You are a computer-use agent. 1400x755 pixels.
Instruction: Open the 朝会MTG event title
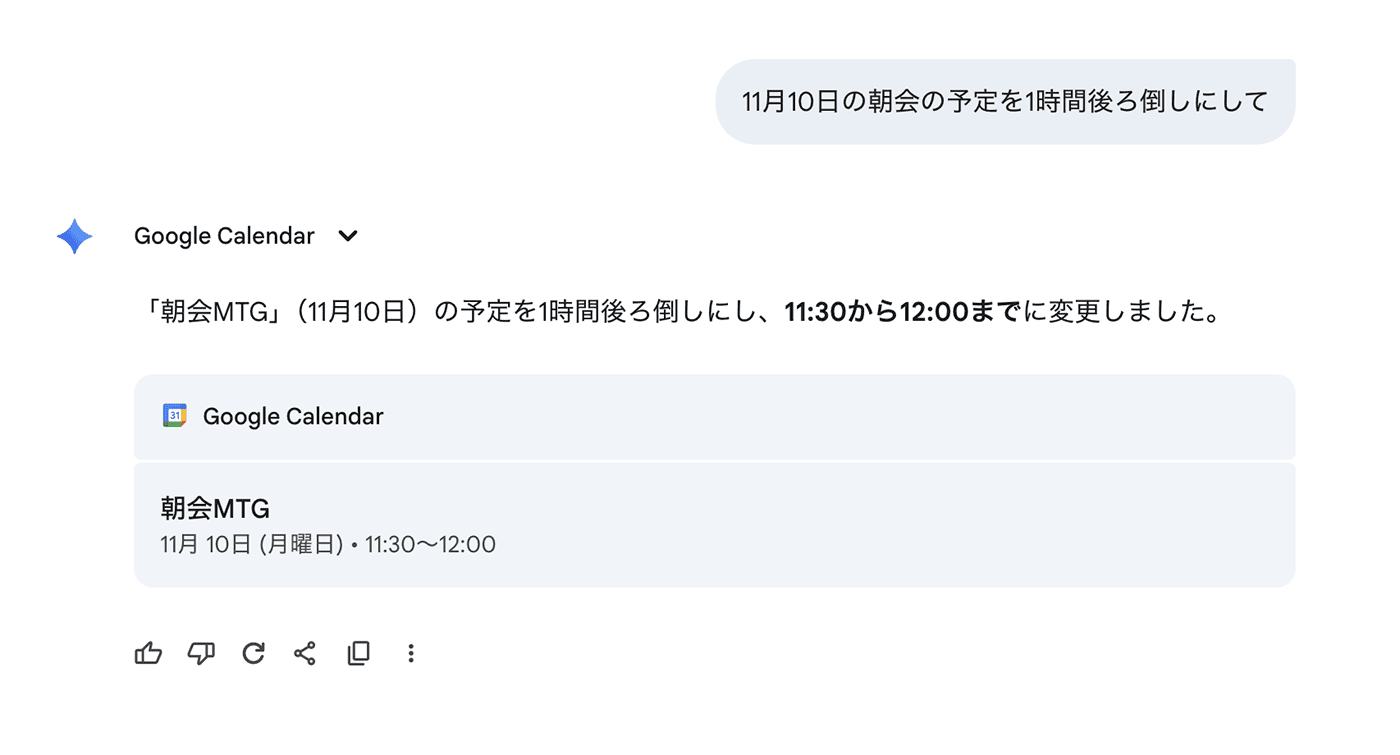point(215,509)
